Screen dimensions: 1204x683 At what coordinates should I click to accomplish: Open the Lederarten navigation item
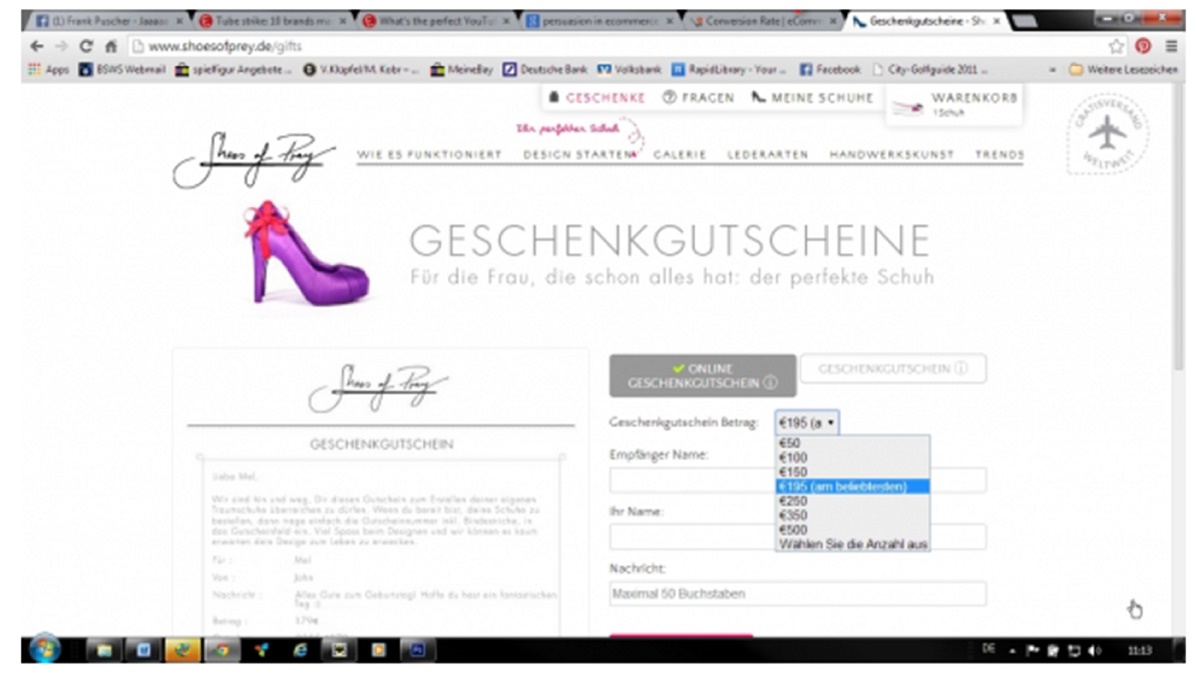click(x=768, y=155)
